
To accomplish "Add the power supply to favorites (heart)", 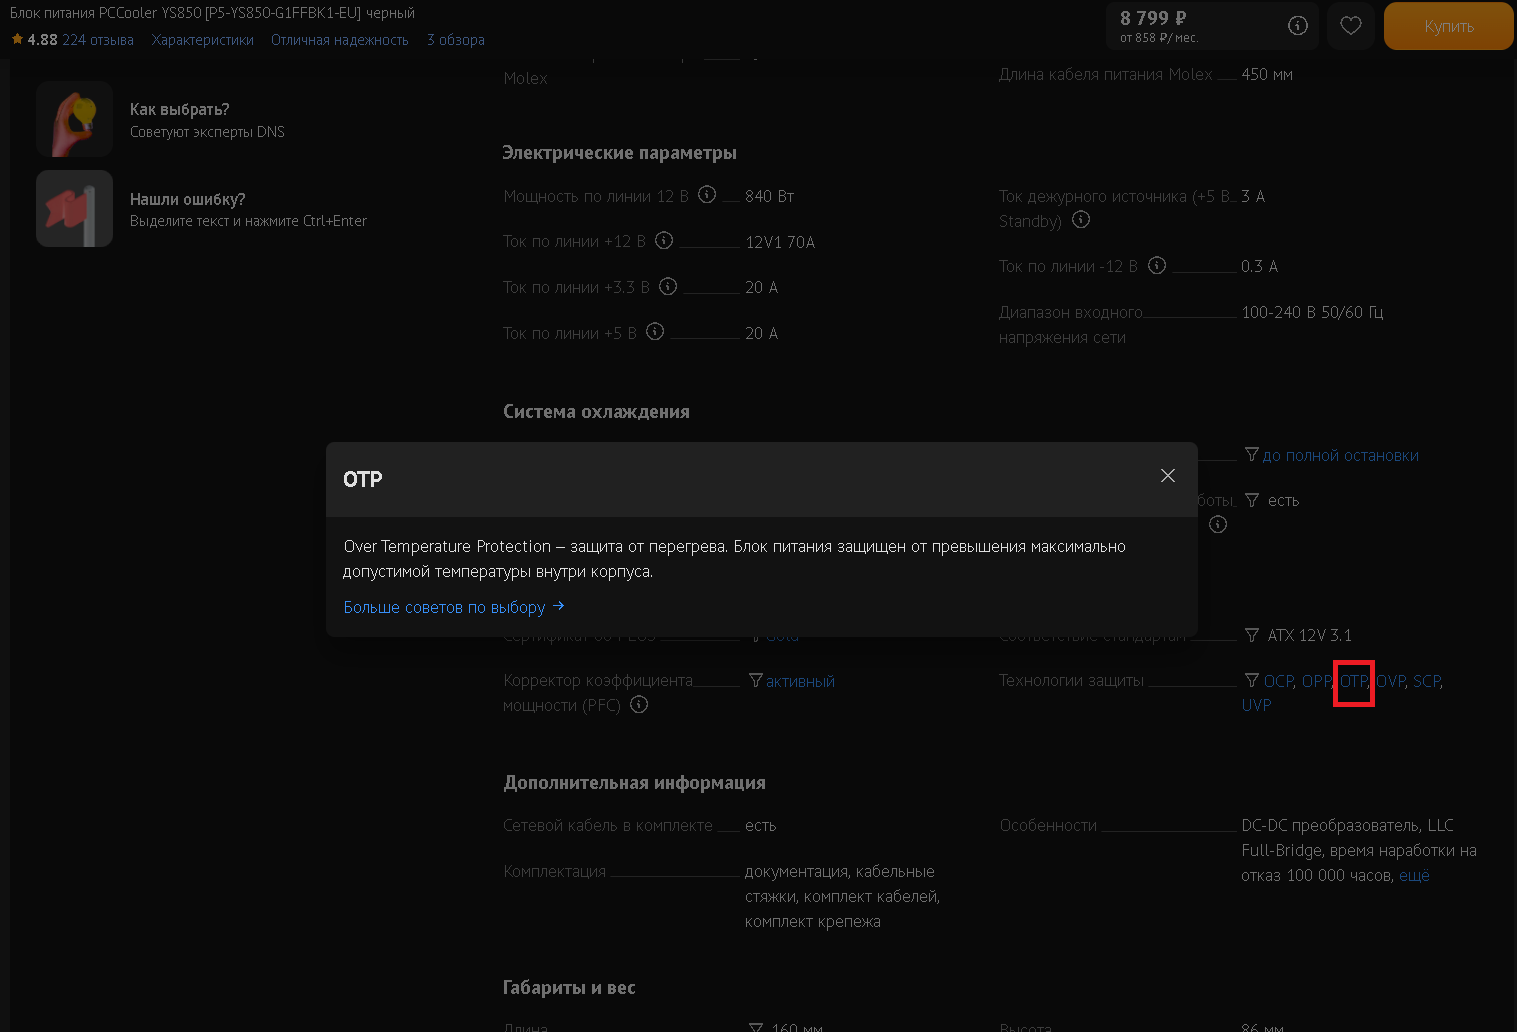I will tap(1351, 26).
